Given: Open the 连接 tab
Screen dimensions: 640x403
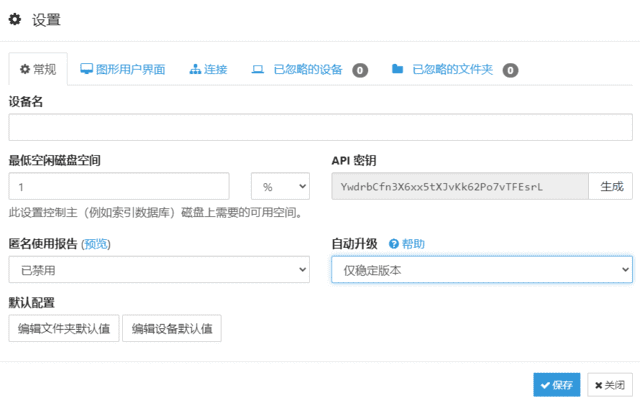Looking at the screenshot, I should tap(208, 70).
